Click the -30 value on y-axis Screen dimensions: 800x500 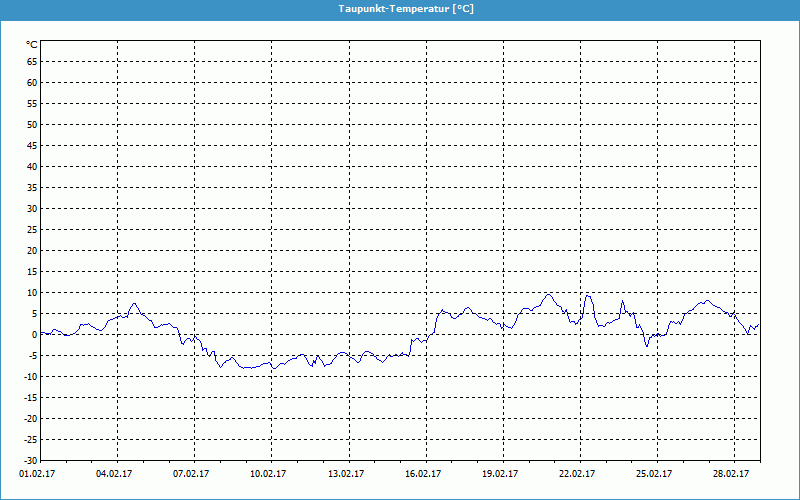(x=29, y=461)
